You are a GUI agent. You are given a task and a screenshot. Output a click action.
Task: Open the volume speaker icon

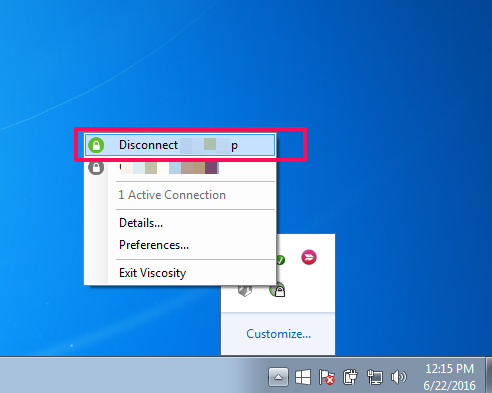pos(399,378)
